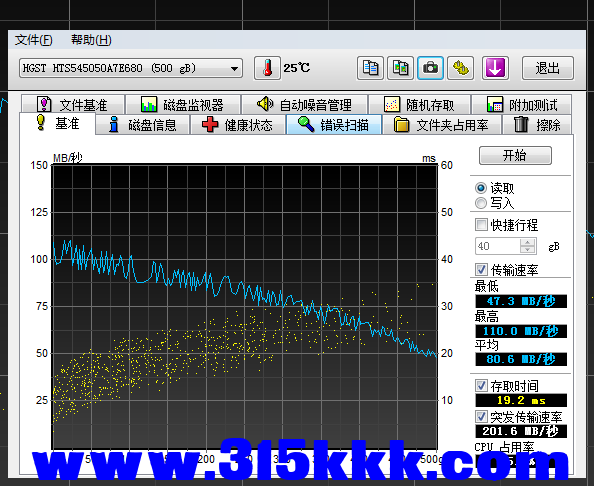Image resolution: width=594 pixels, height=486 pixels.
Task: Open the 帮助(H) menu
Action: click(91, 40)
